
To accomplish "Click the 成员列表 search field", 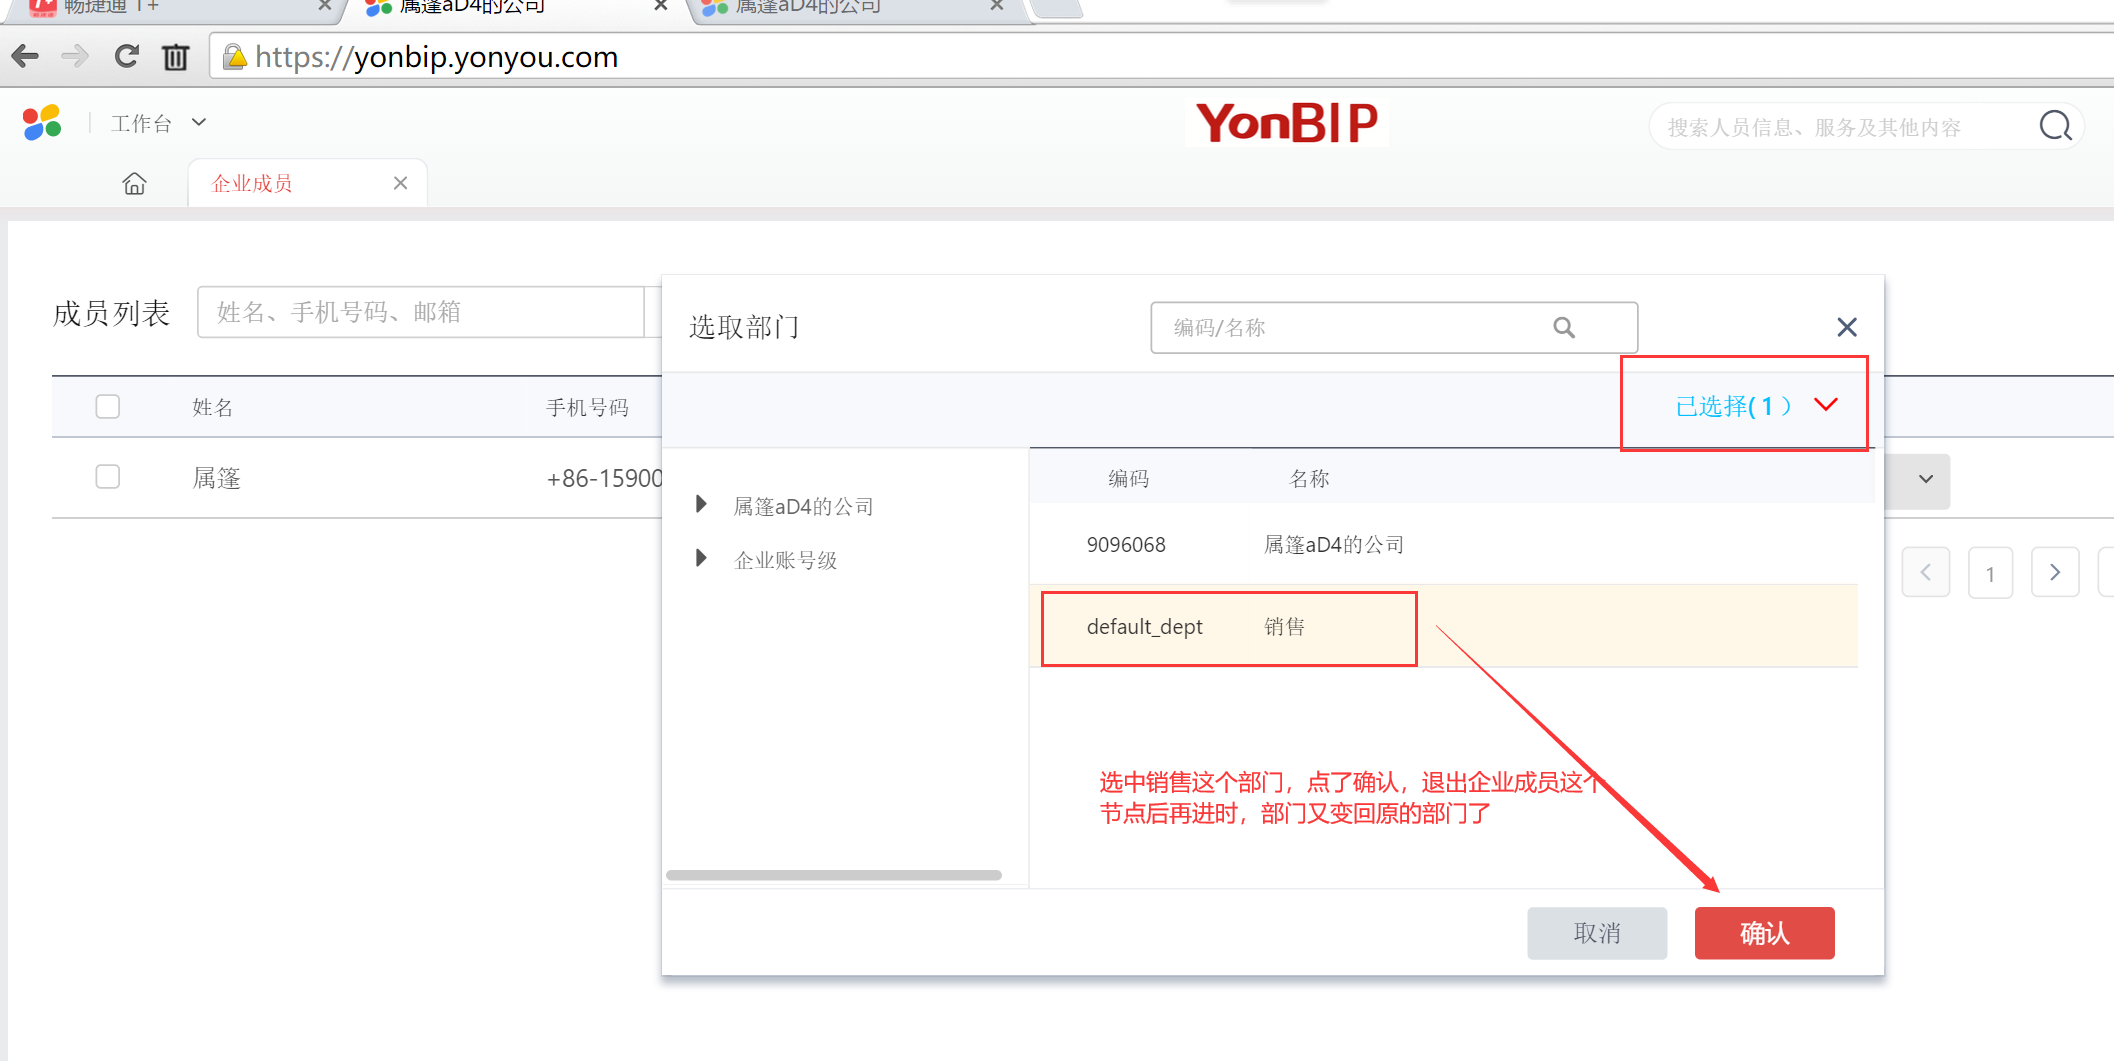I will (x=421, y=312).
